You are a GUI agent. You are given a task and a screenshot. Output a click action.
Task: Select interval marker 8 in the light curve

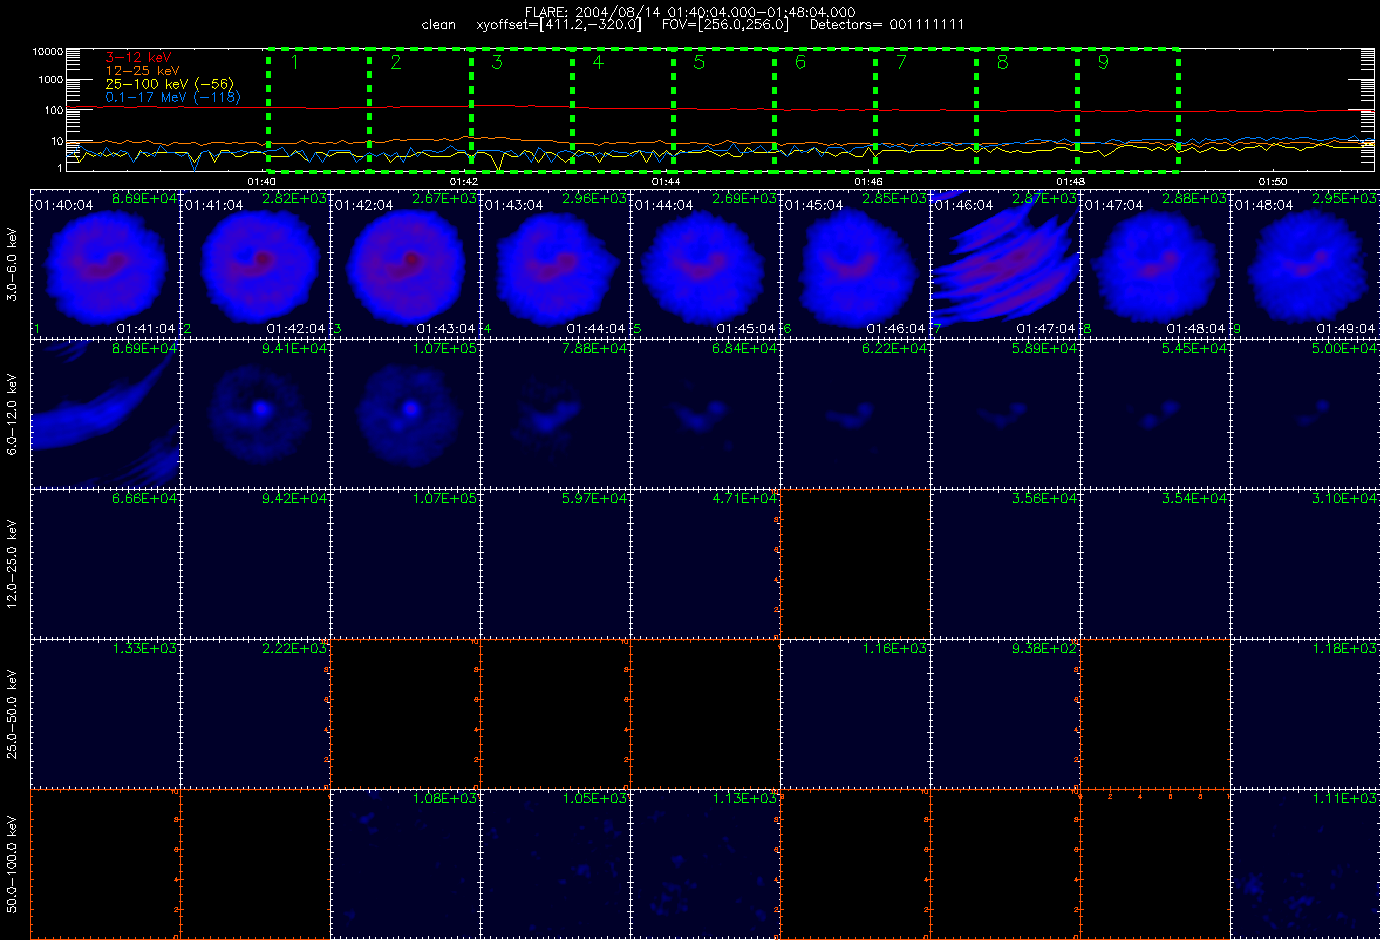pos(1002,62)
